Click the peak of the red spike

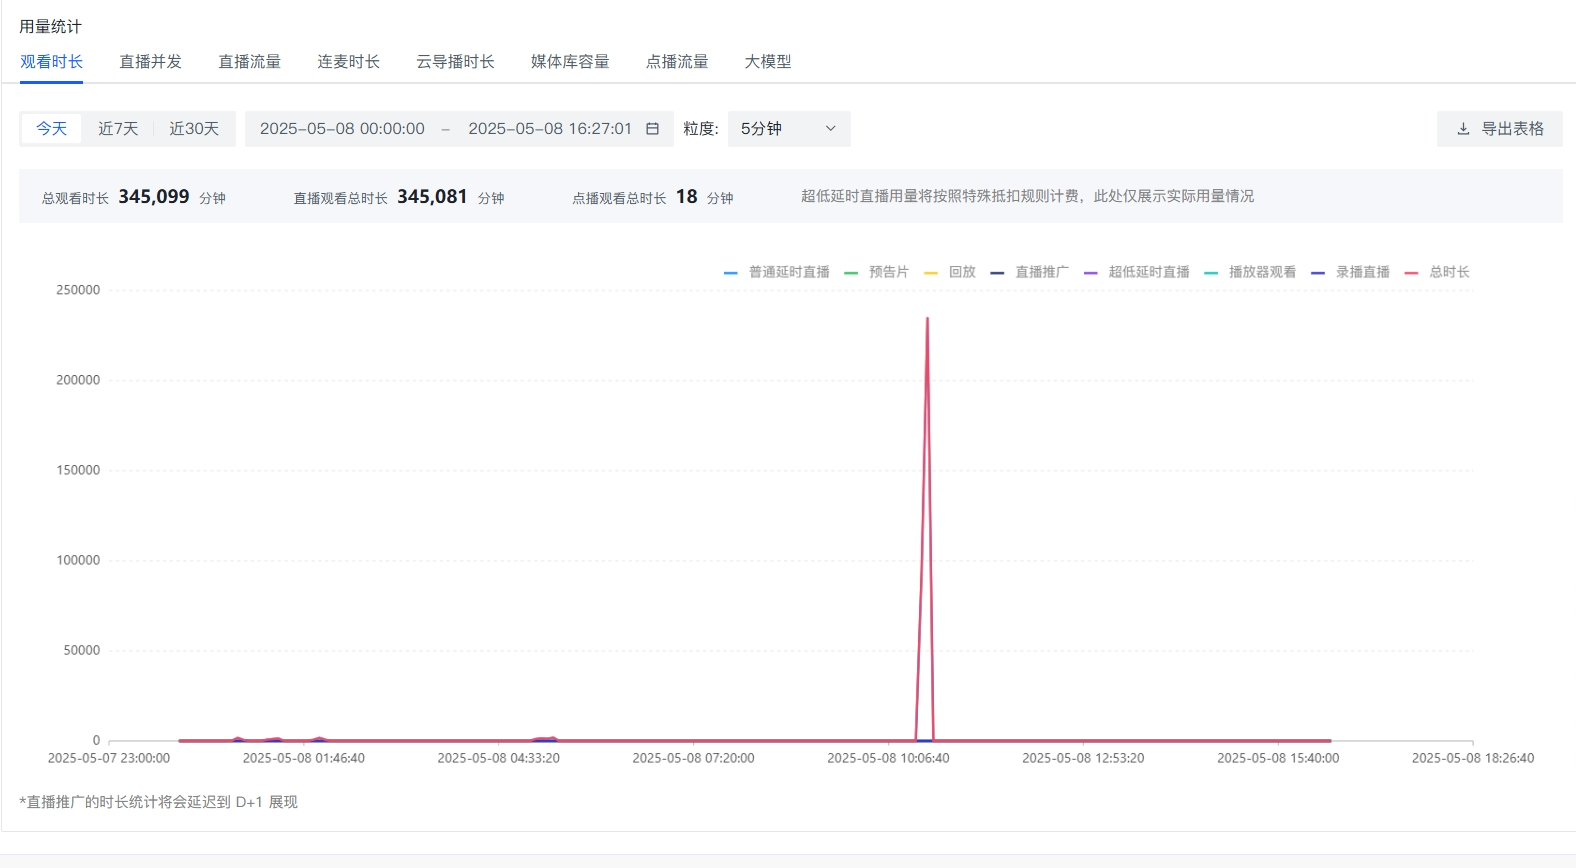pyautogui.click(x=927, y=319)
